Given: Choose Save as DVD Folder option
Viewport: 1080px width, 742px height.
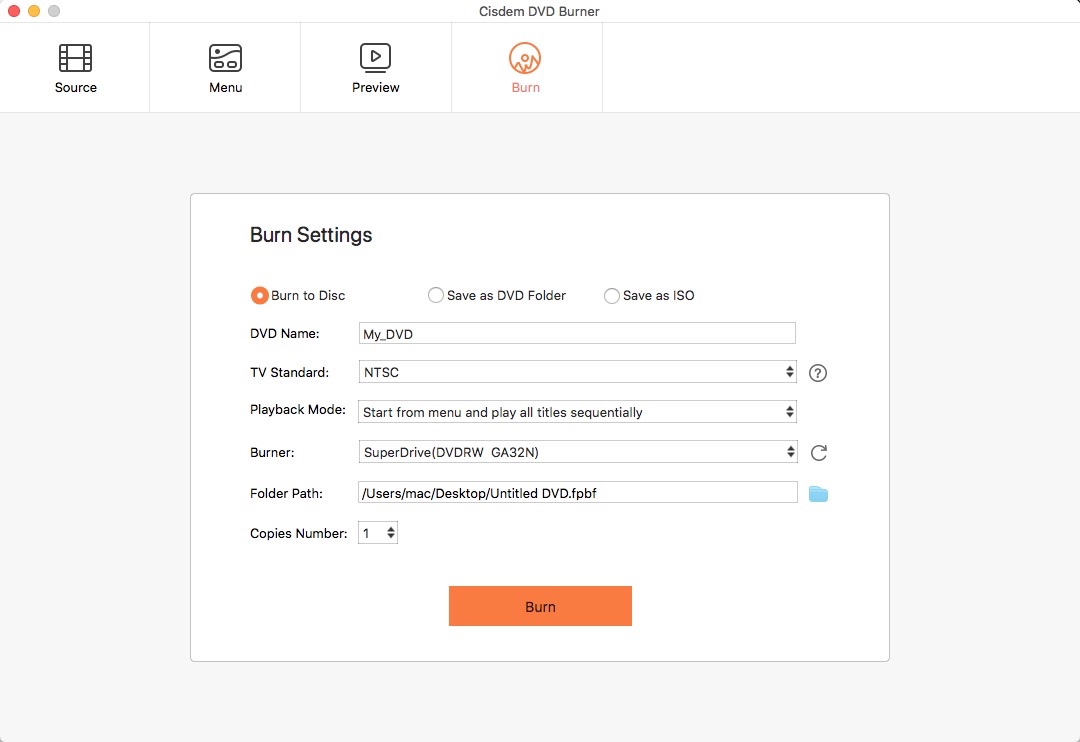Looking at the screenshot, I should pos(436,295).
